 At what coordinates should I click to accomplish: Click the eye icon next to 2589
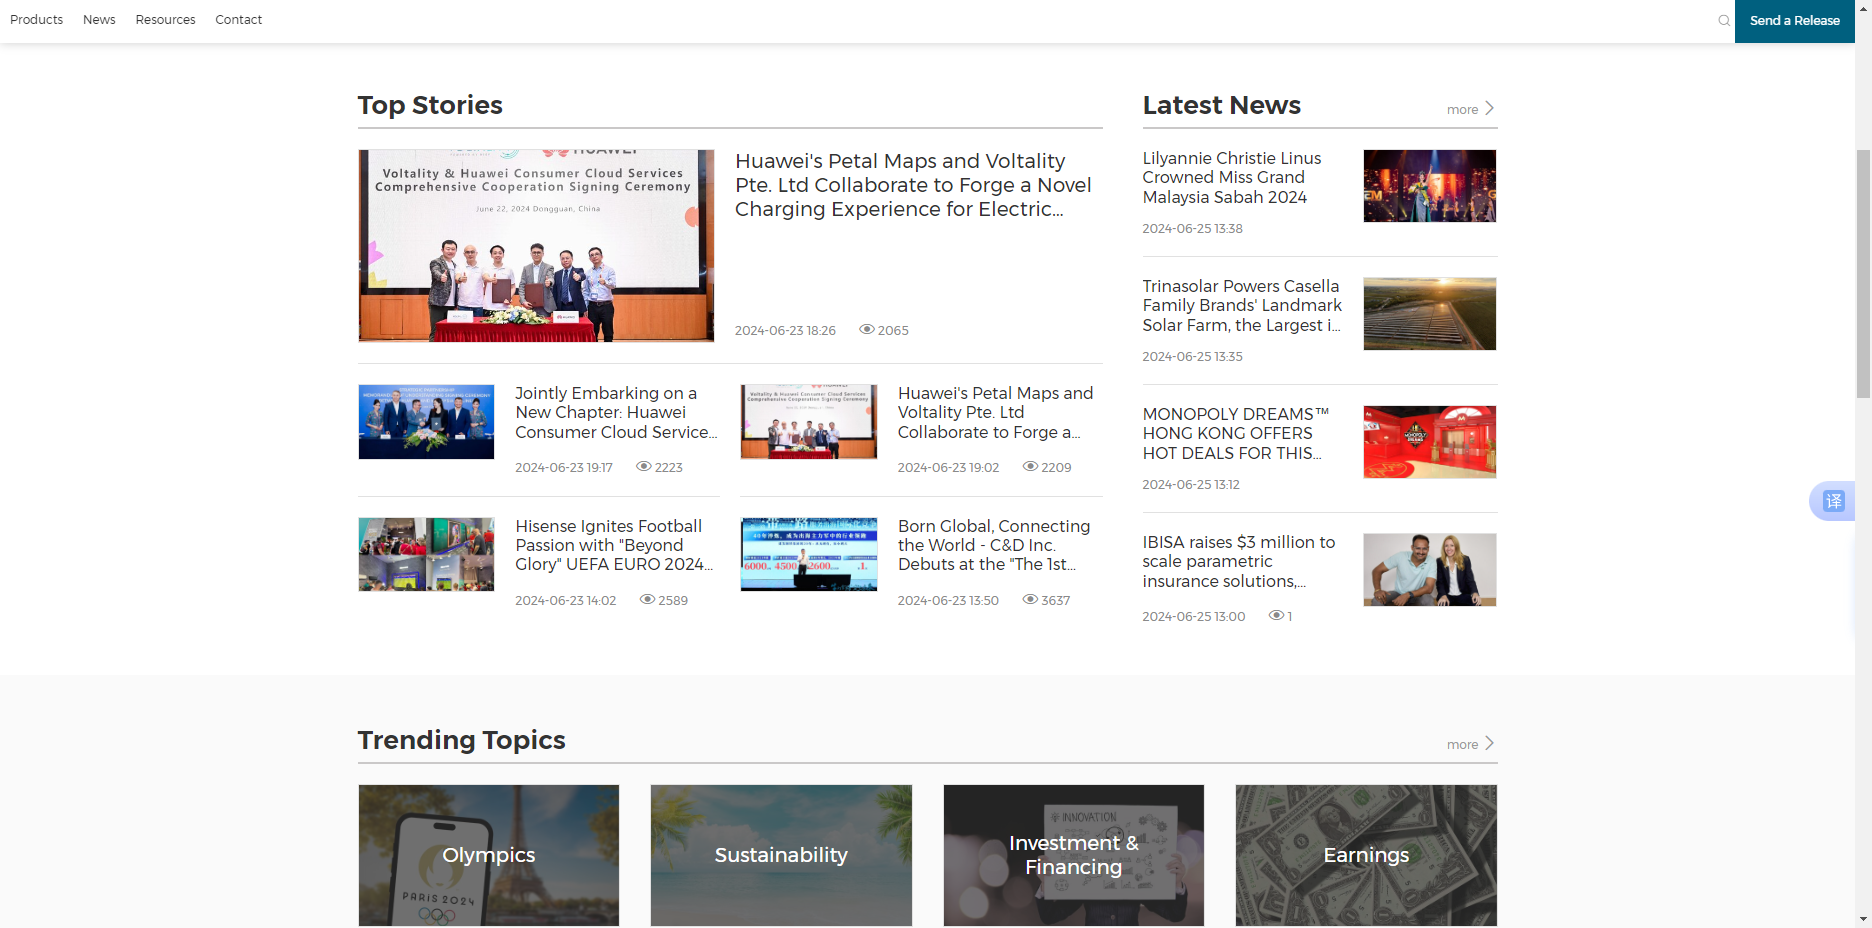click(647, 600)
